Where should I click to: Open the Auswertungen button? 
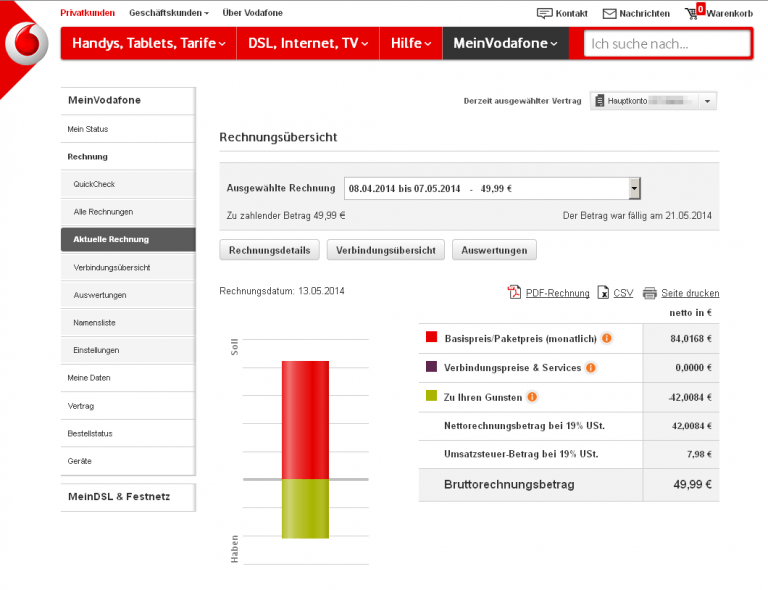click(x=494, y=250)
